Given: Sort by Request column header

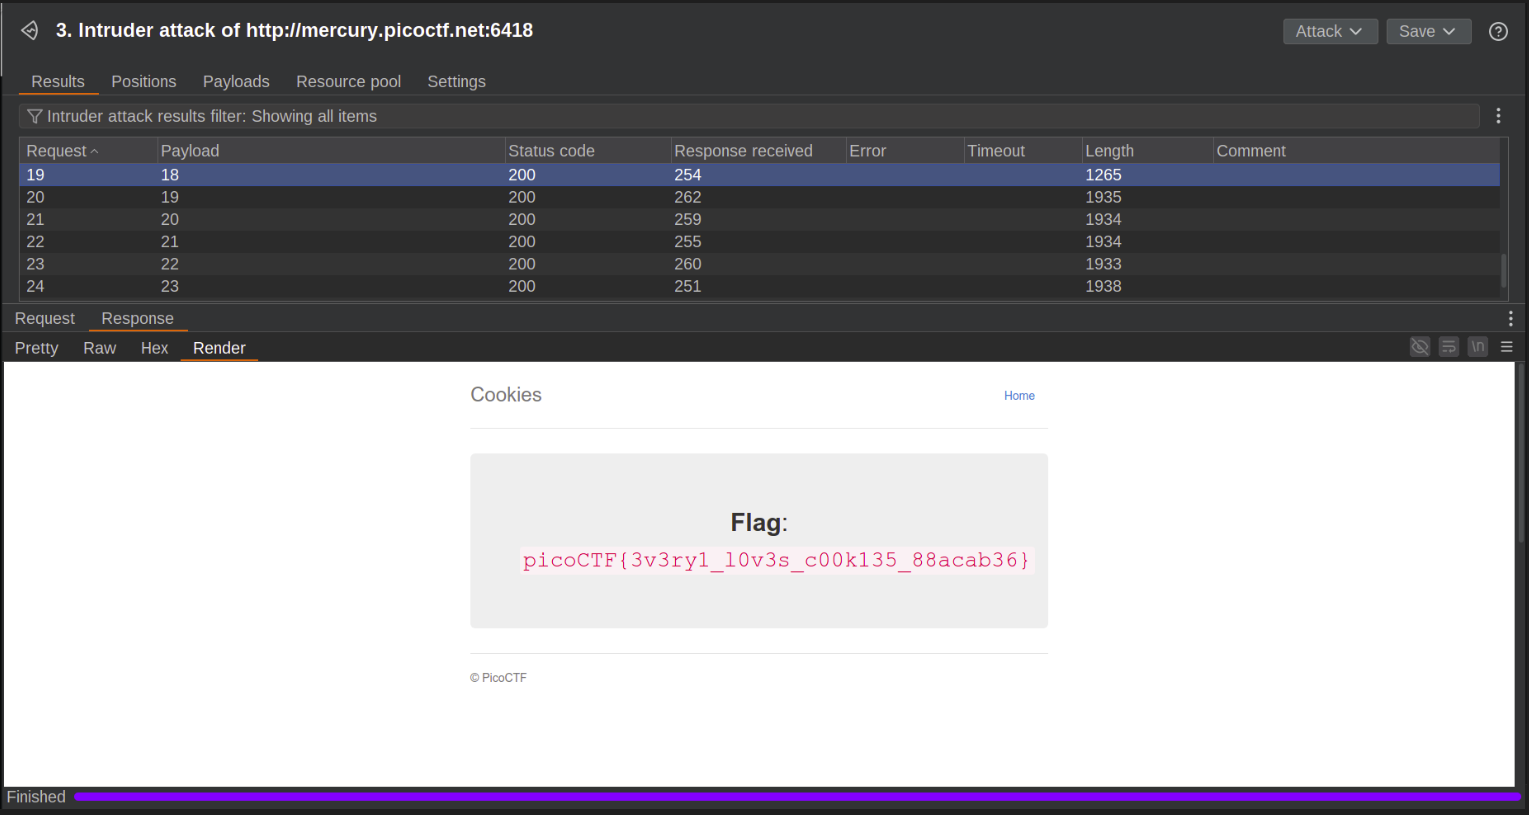Looking at the screenshot, I should coord(88,151).
